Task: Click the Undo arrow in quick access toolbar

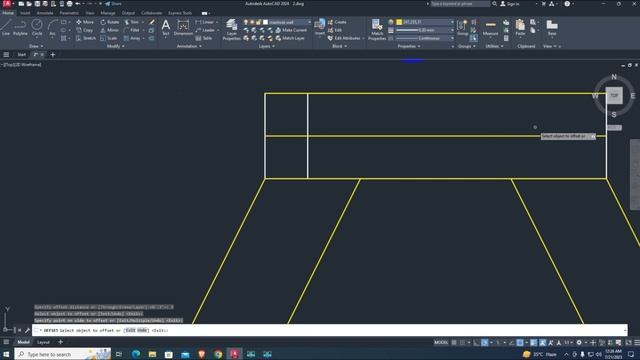Action: point(78,4)
